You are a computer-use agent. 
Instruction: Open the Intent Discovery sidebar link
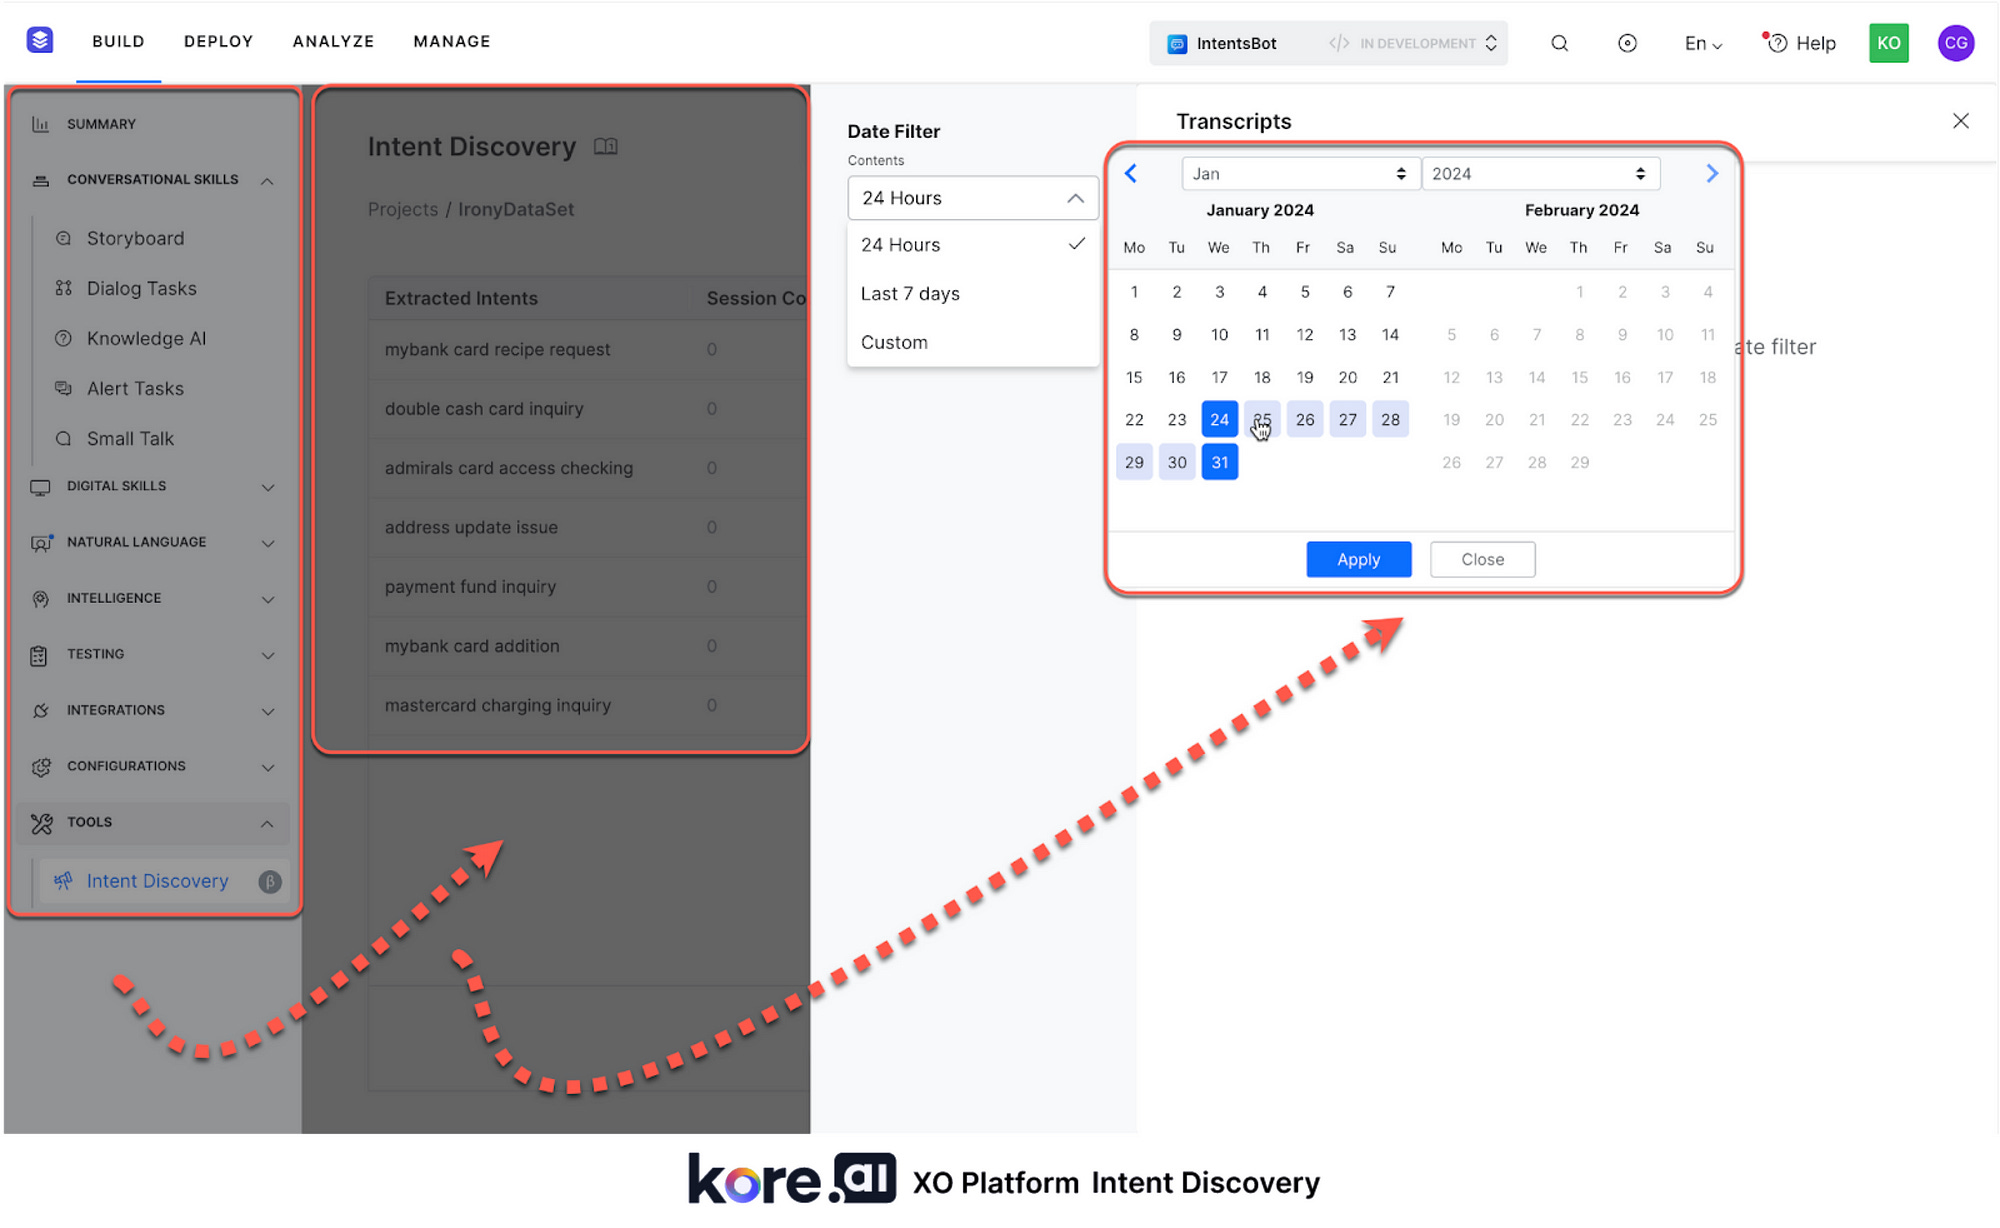(x=157, y=881)
